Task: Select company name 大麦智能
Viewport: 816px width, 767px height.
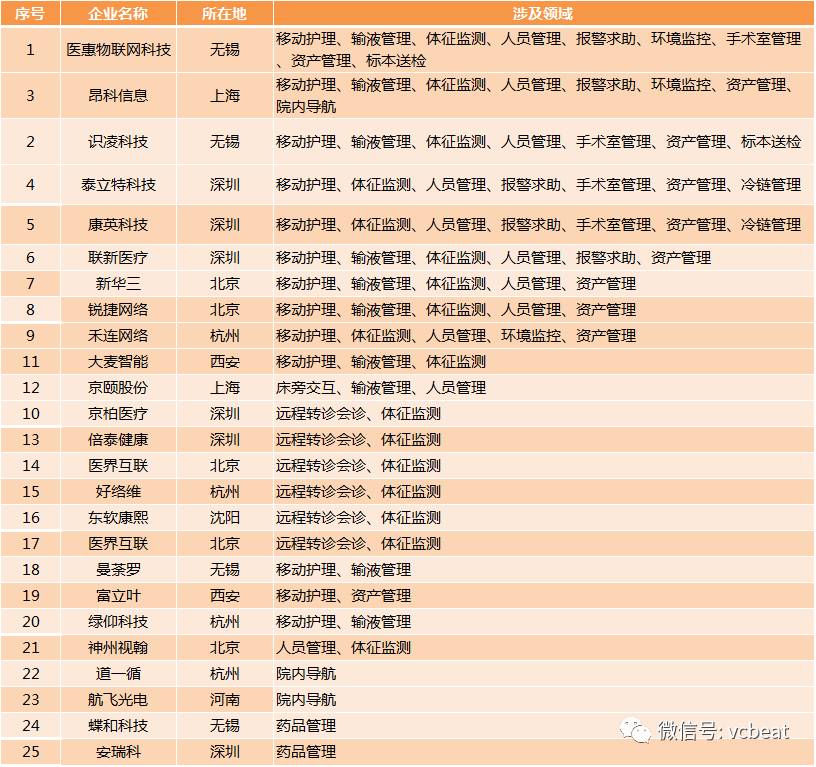Action: 118,361
